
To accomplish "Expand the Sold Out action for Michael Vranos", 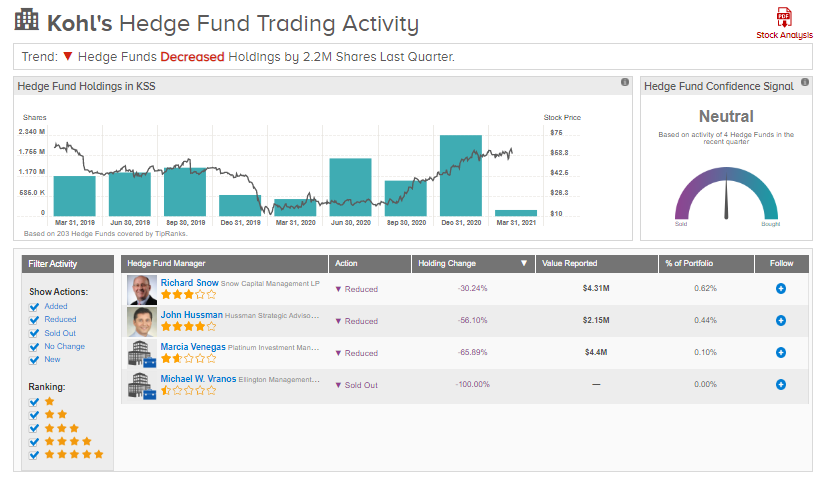I will [x=357, y=385].
